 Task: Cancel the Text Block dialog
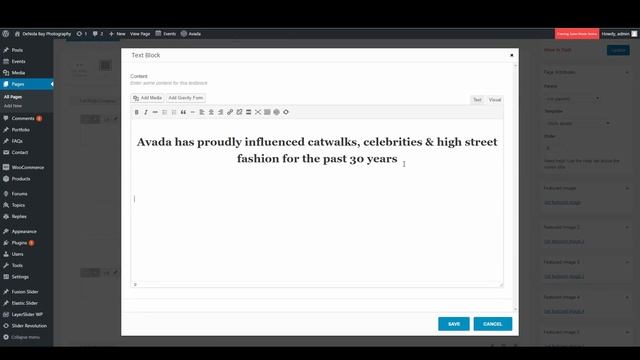493,324
